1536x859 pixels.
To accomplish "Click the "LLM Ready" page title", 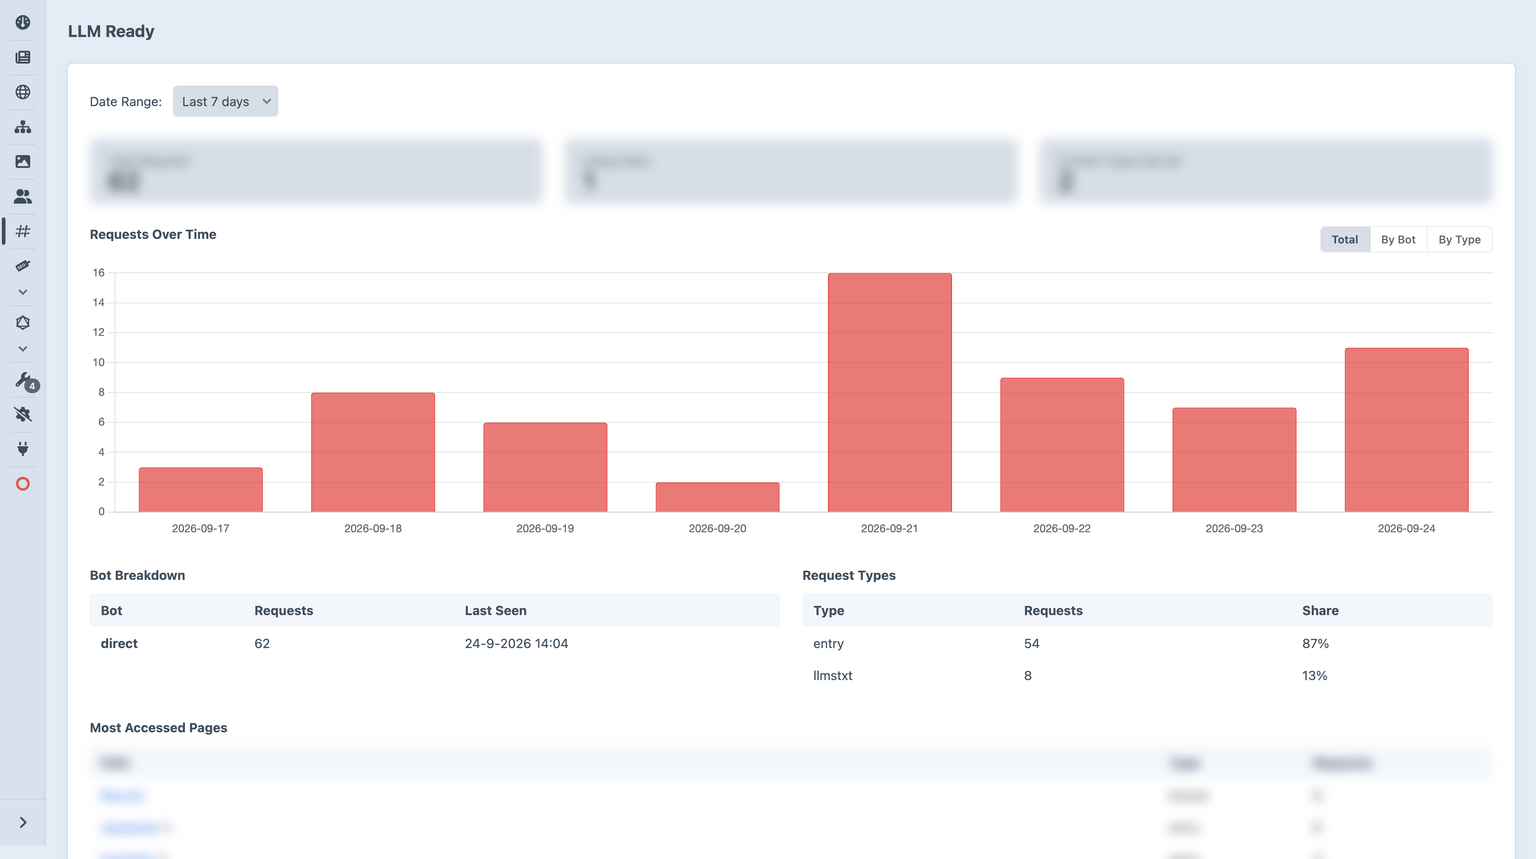I will (111, 31).
